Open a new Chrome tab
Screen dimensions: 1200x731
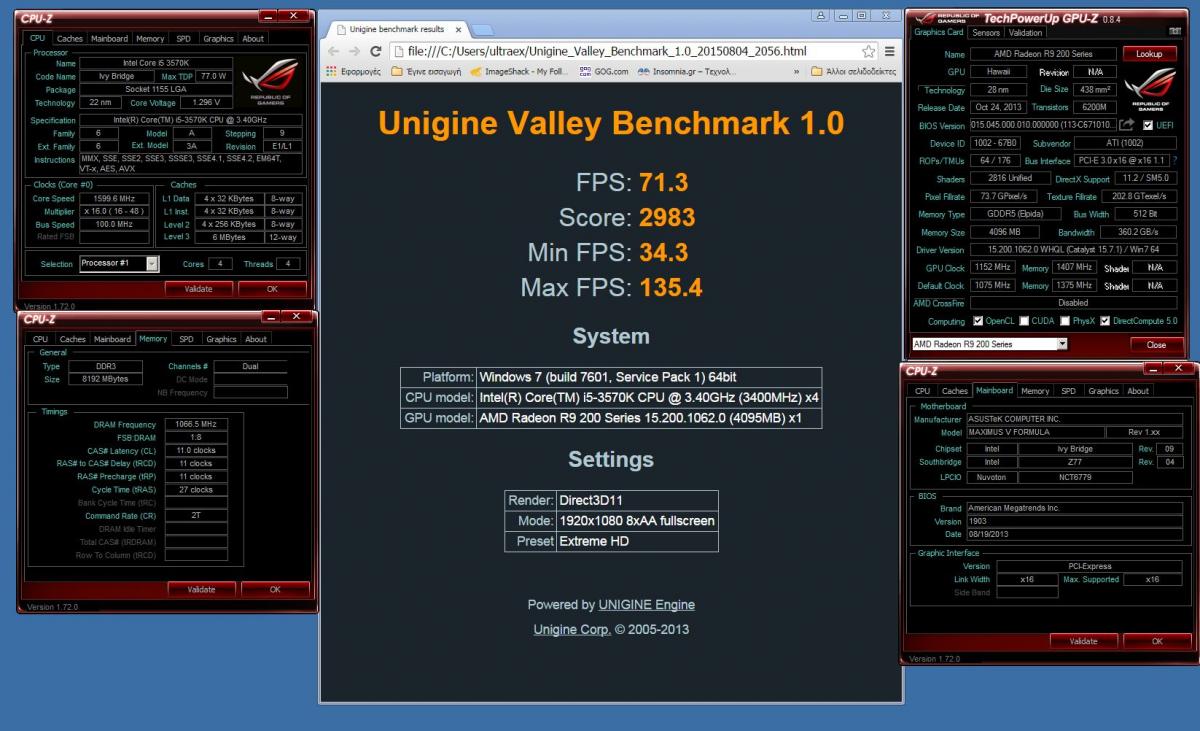482,30
